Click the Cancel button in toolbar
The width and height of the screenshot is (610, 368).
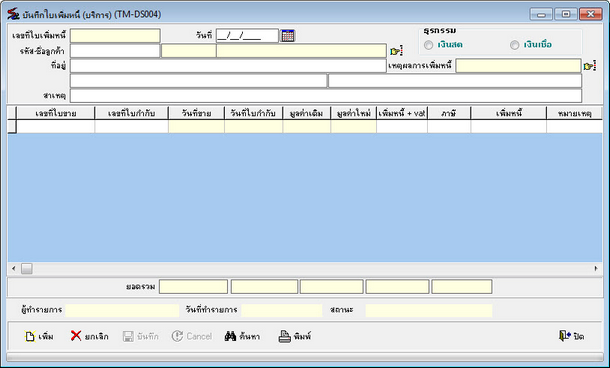(192, 336)
